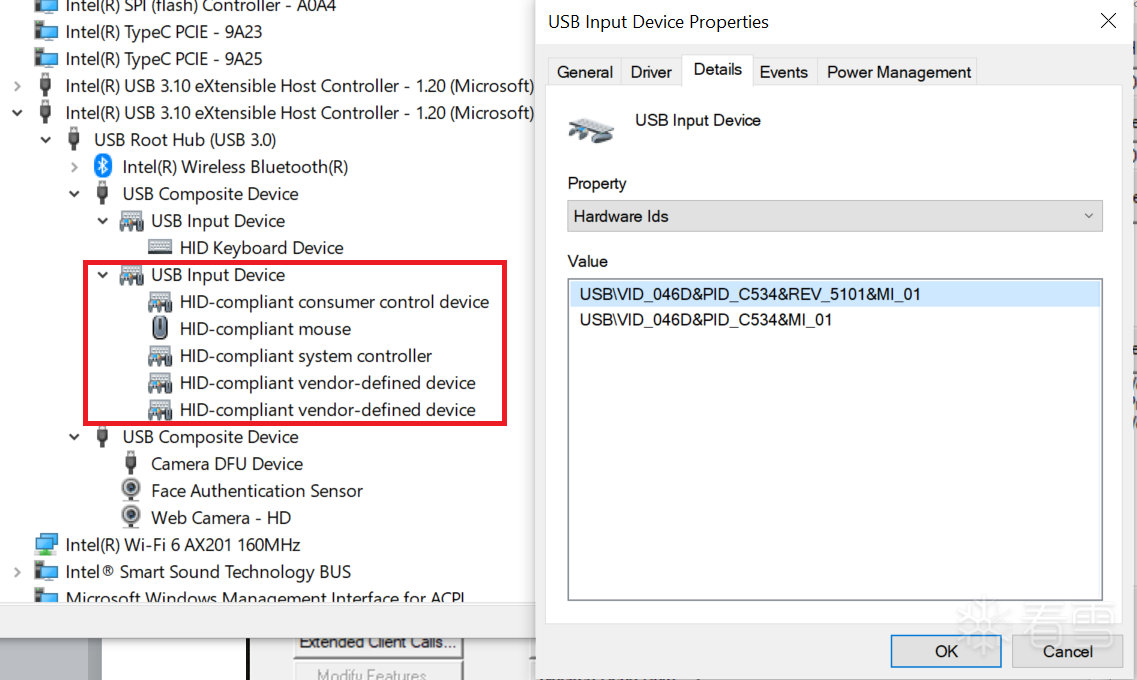Screen dimensions: 1137x680
Task: Open the Power Management tab
Action: pyautogui.click(x=898, y=72)
